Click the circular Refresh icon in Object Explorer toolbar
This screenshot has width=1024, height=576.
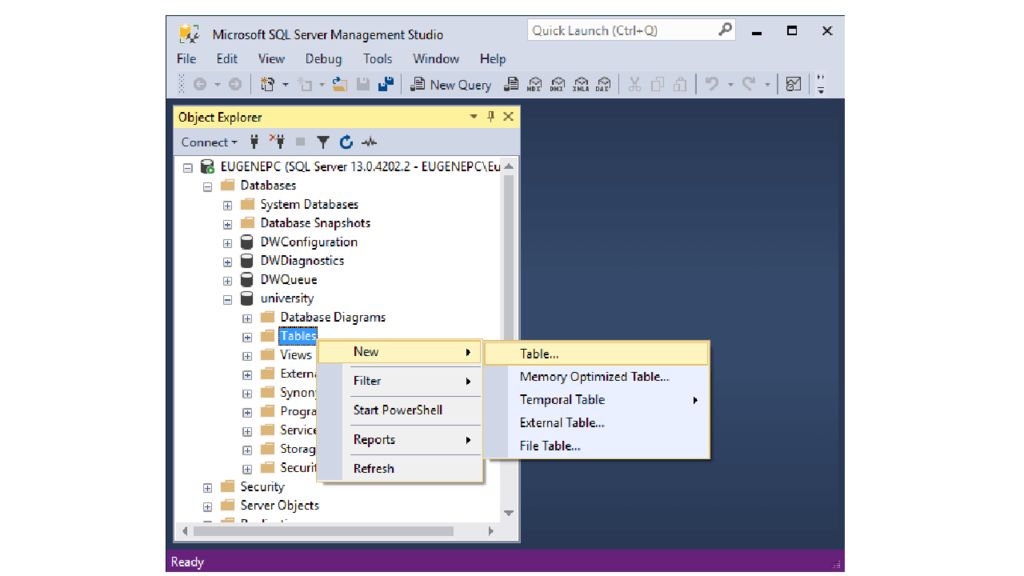click(346, 142)
